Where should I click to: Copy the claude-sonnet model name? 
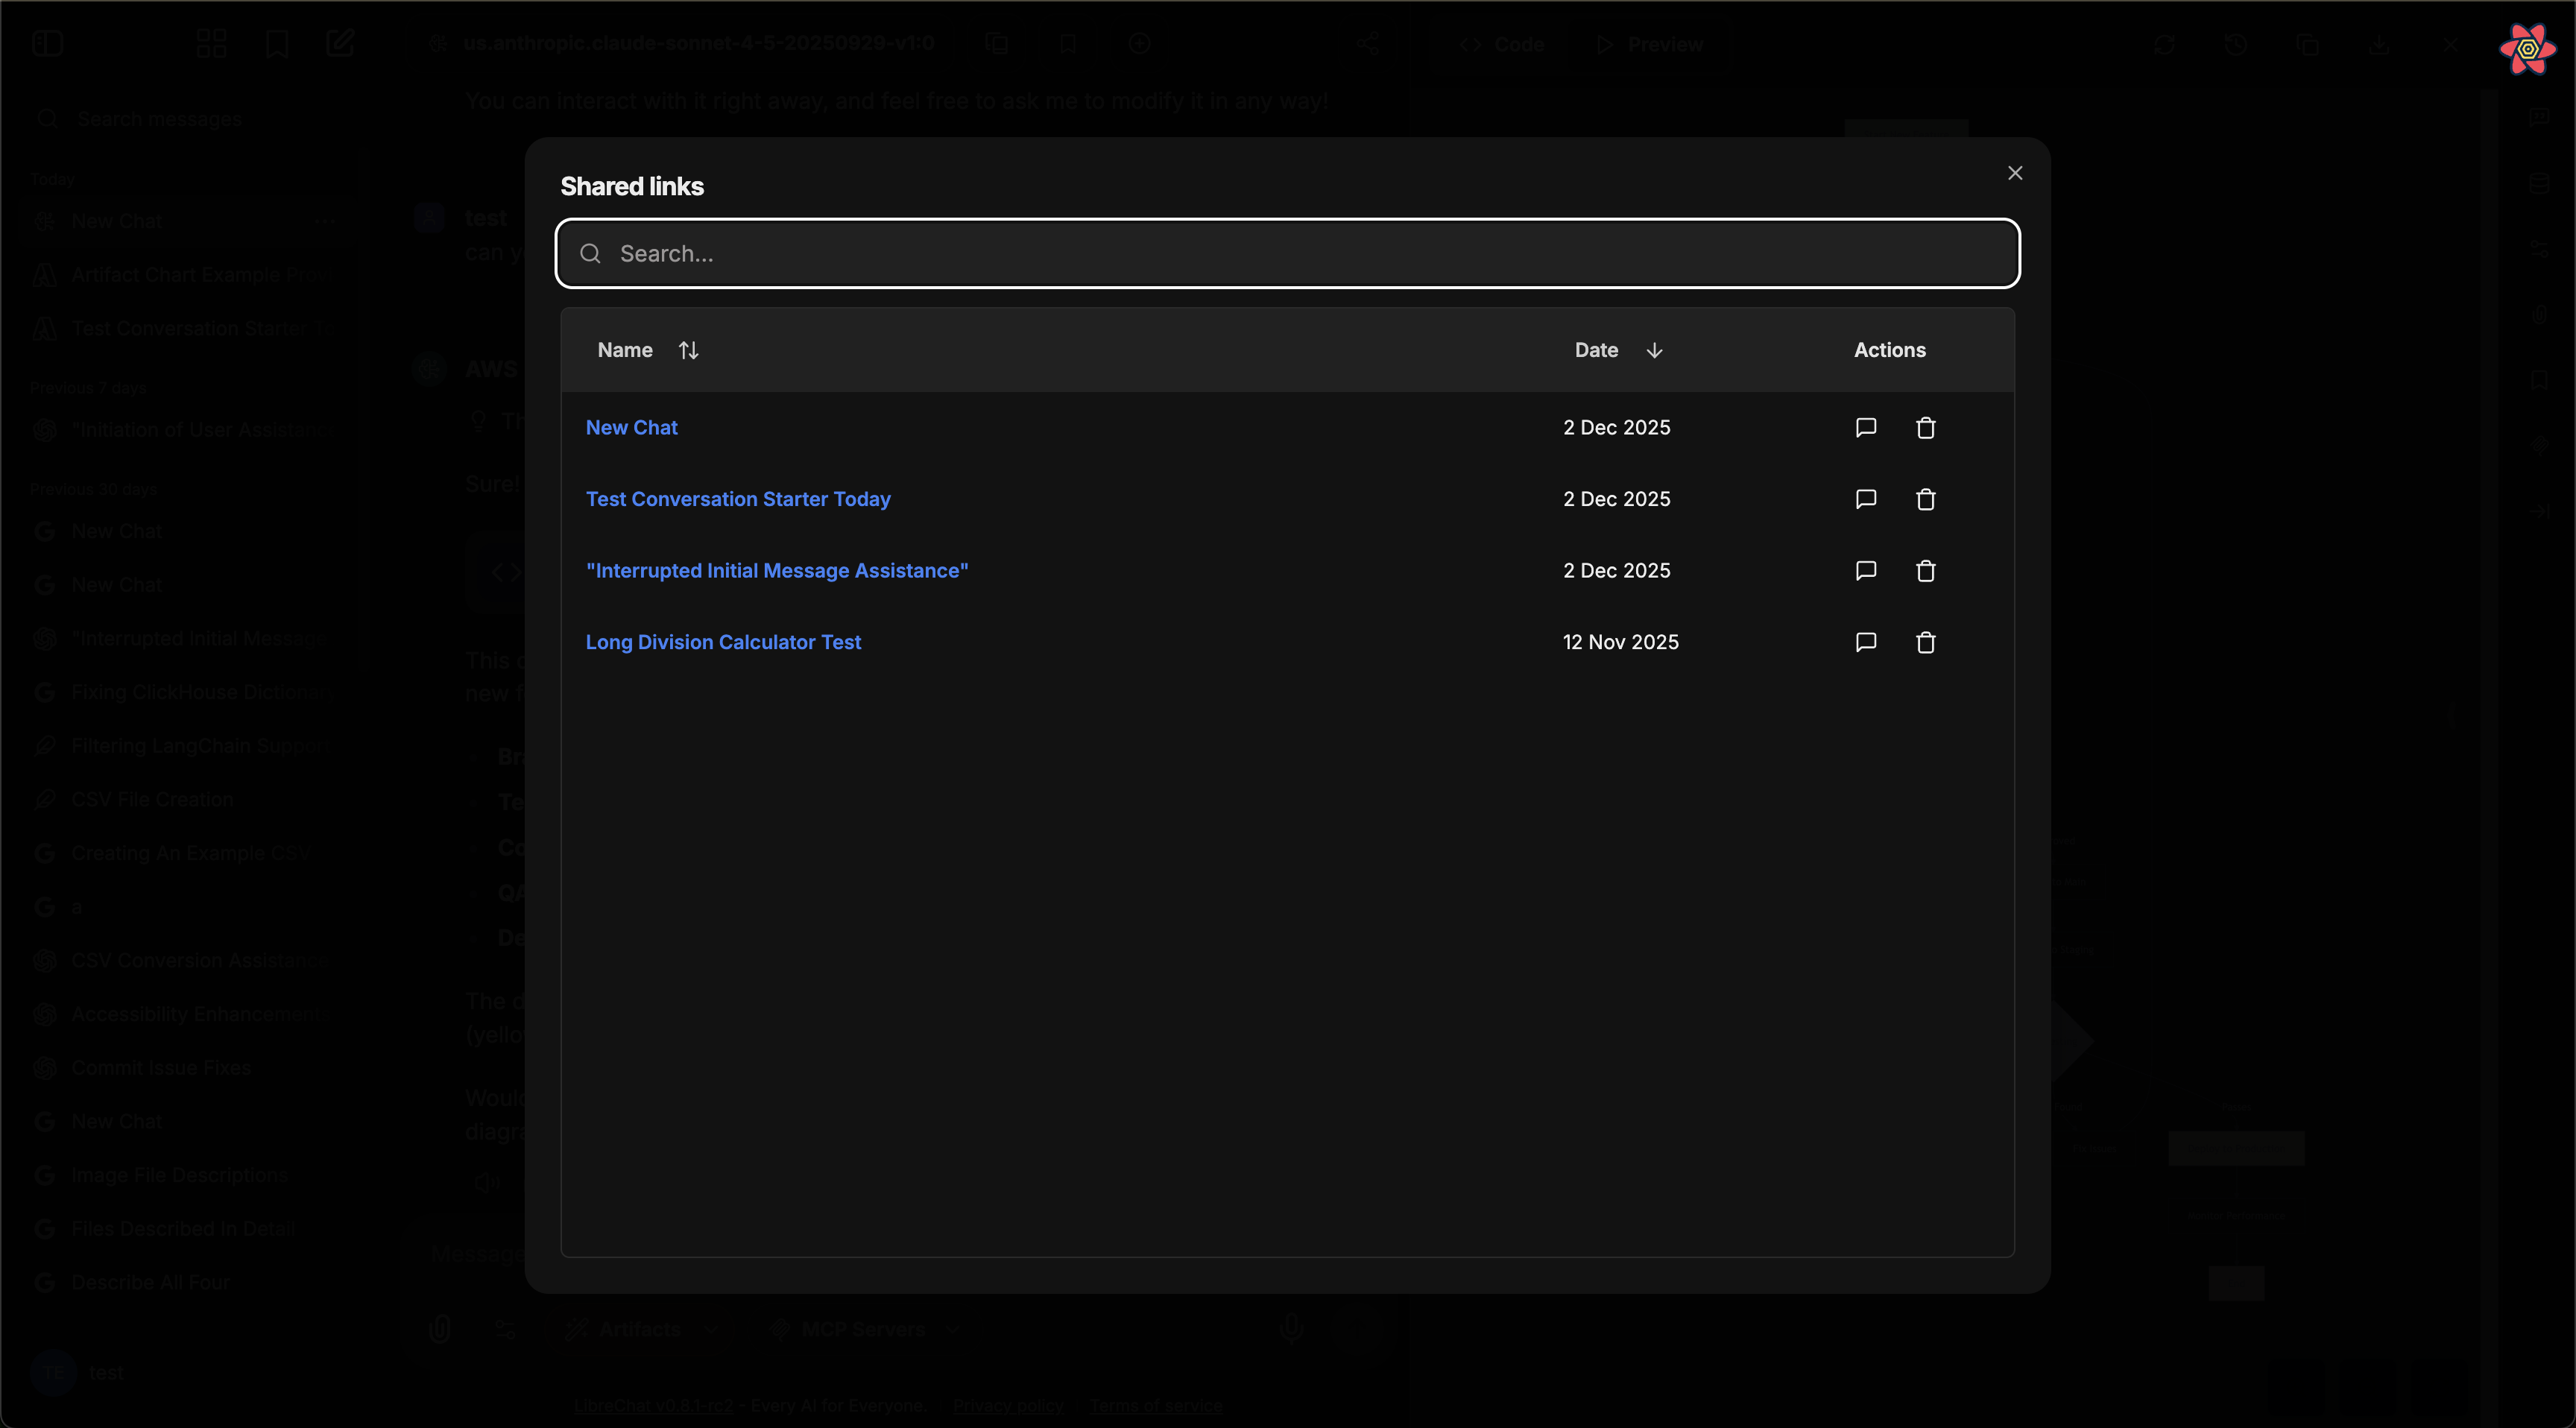click(996, 43)
